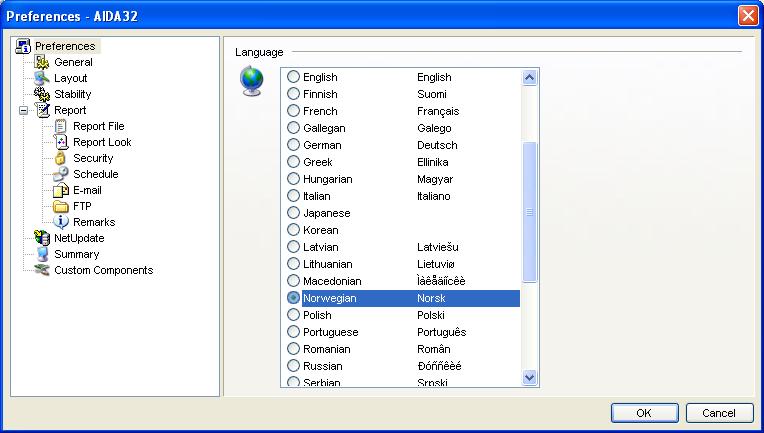Open the Remarks settings page
This screenshot has height=433, width=764.
click(94, 222)
